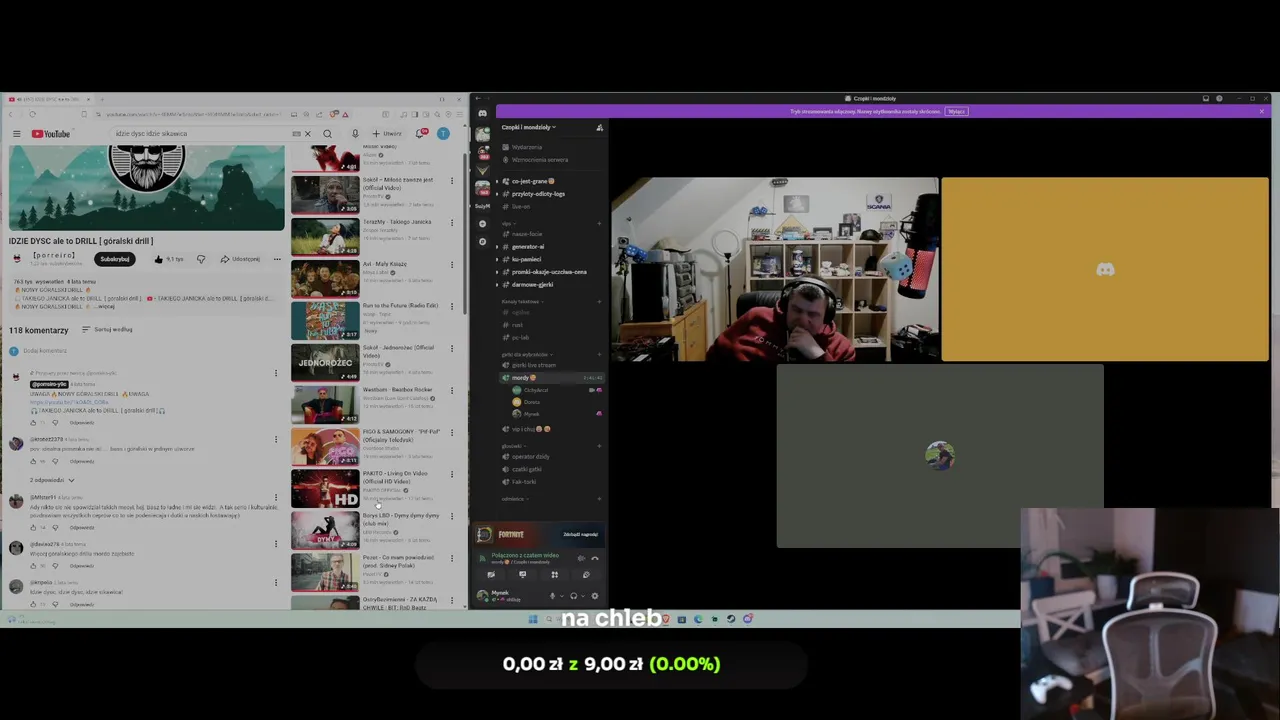Click Udostępnij share button under video

coord(240,259)
